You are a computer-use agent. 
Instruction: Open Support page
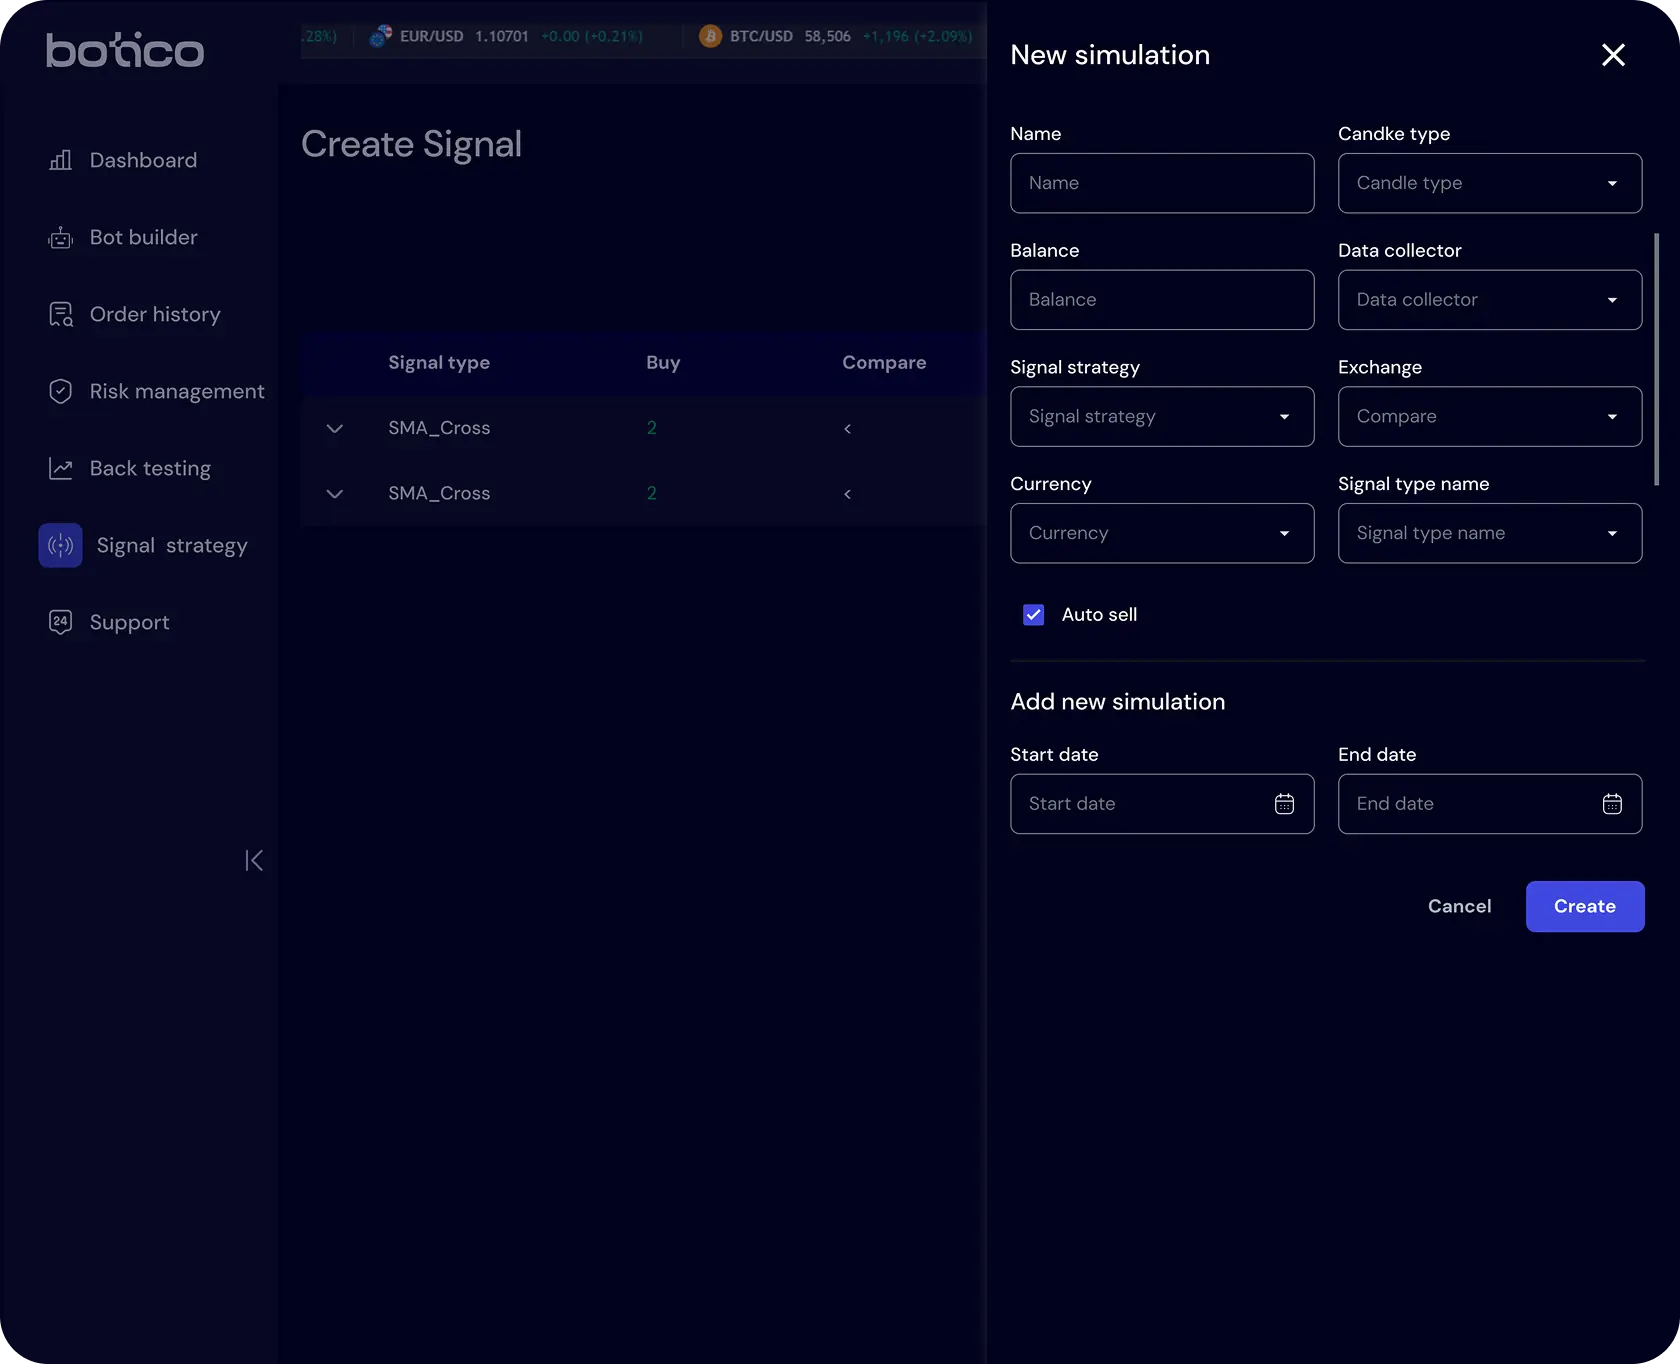[129, 622]
